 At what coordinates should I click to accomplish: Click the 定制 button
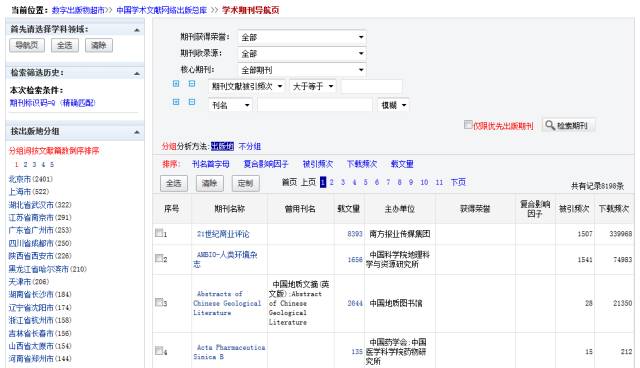[x=245, y=184]
